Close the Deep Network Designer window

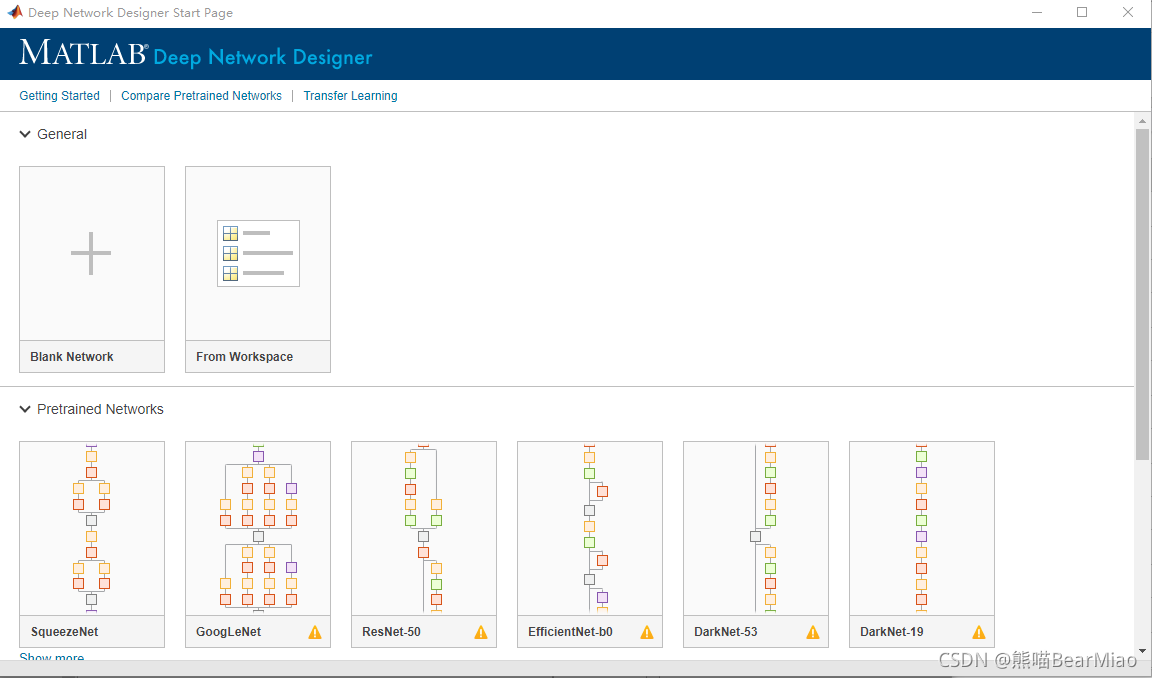[x=1128, y=12]
